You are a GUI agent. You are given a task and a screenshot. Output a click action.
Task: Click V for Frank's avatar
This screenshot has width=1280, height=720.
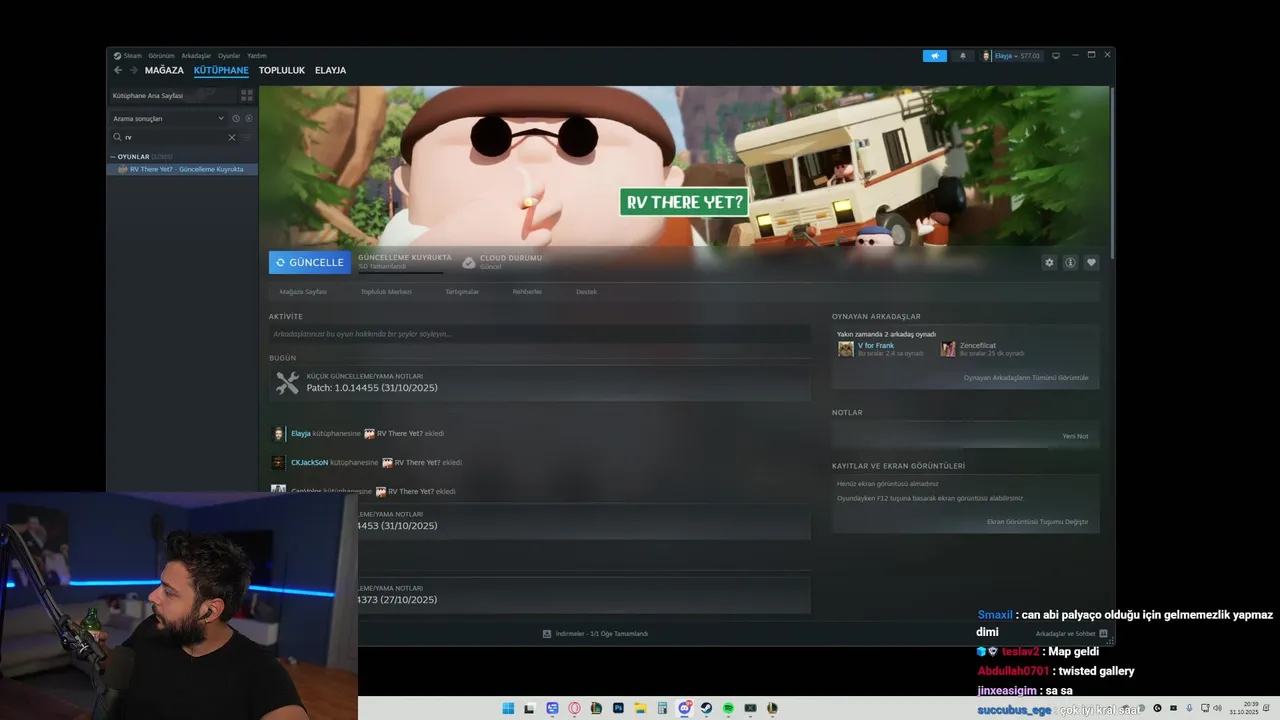[x=846, y=349]
